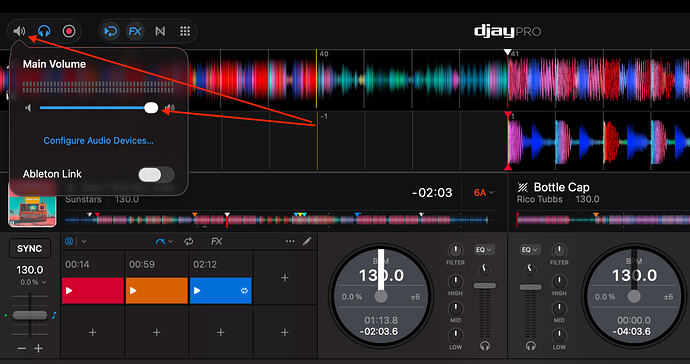Viewport: 690px width, 364px height.
Task: Click the deck 1 LOW EQ knob
Action: tap(455, 335)
